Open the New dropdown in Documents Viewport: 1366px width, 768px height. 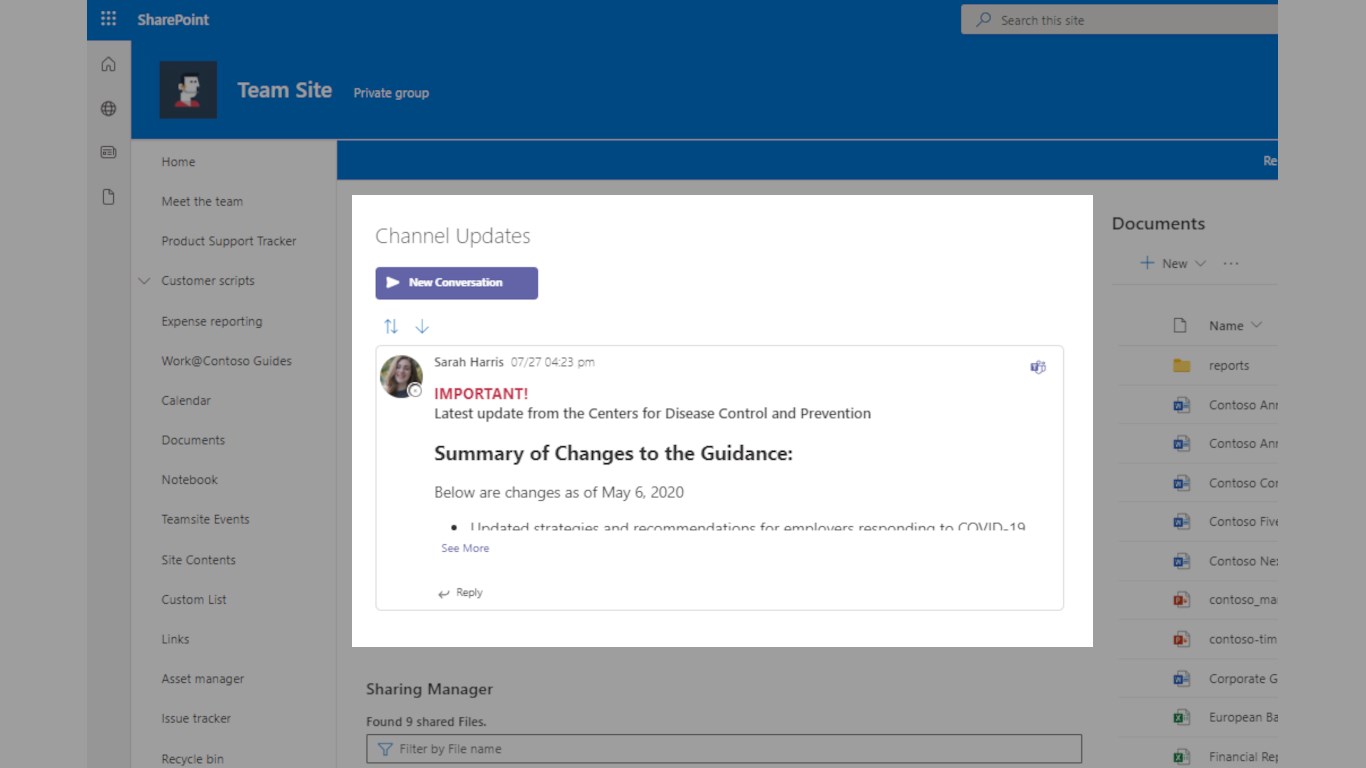pyautogui.click(x=1174, y=264)
